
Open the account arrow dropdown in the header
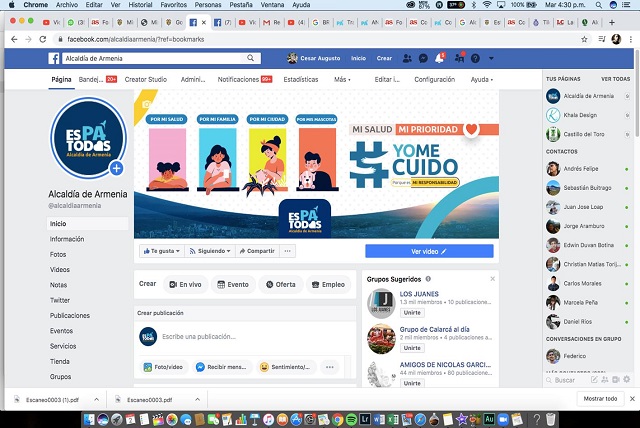tap(491, 58)
